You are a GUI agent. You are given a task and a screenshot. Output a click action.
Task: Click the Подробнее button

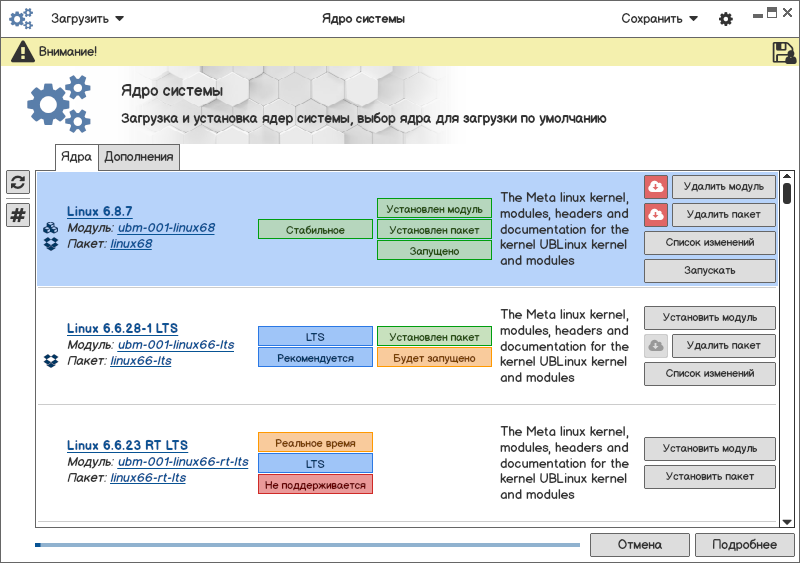coord(744,545)
